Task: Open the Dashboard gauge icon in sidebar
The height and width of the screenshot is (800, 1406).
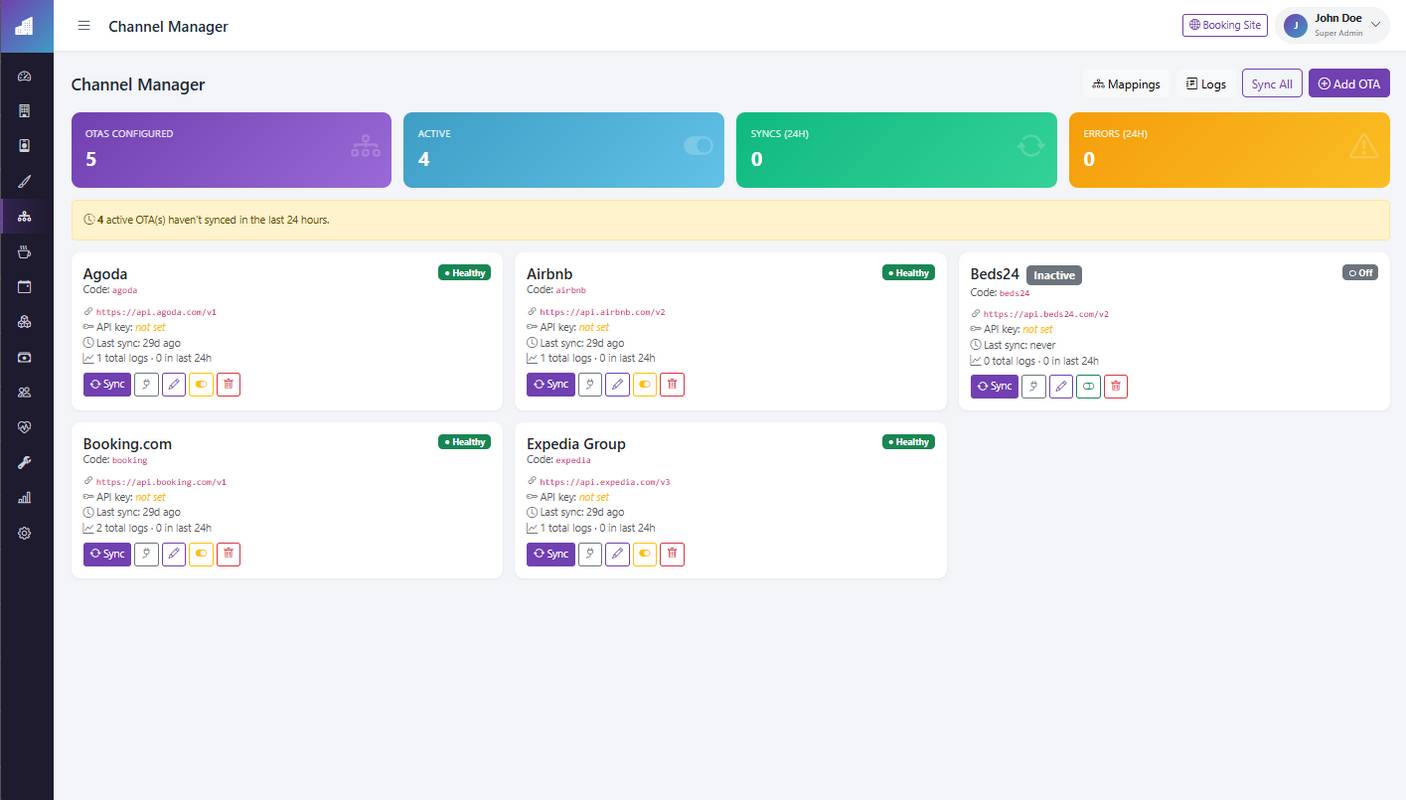Action: 25,76
